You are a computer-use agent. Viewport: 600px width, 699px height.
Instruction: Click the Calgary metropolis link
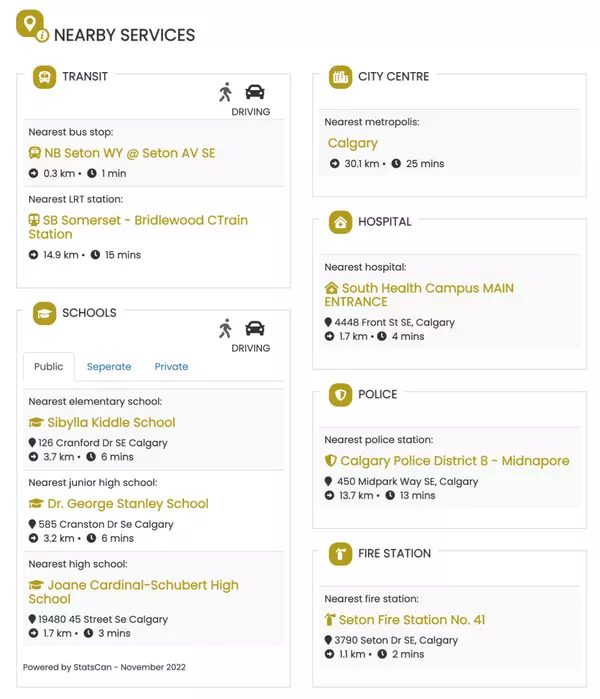pyautogui.click(x=352, y=144)
